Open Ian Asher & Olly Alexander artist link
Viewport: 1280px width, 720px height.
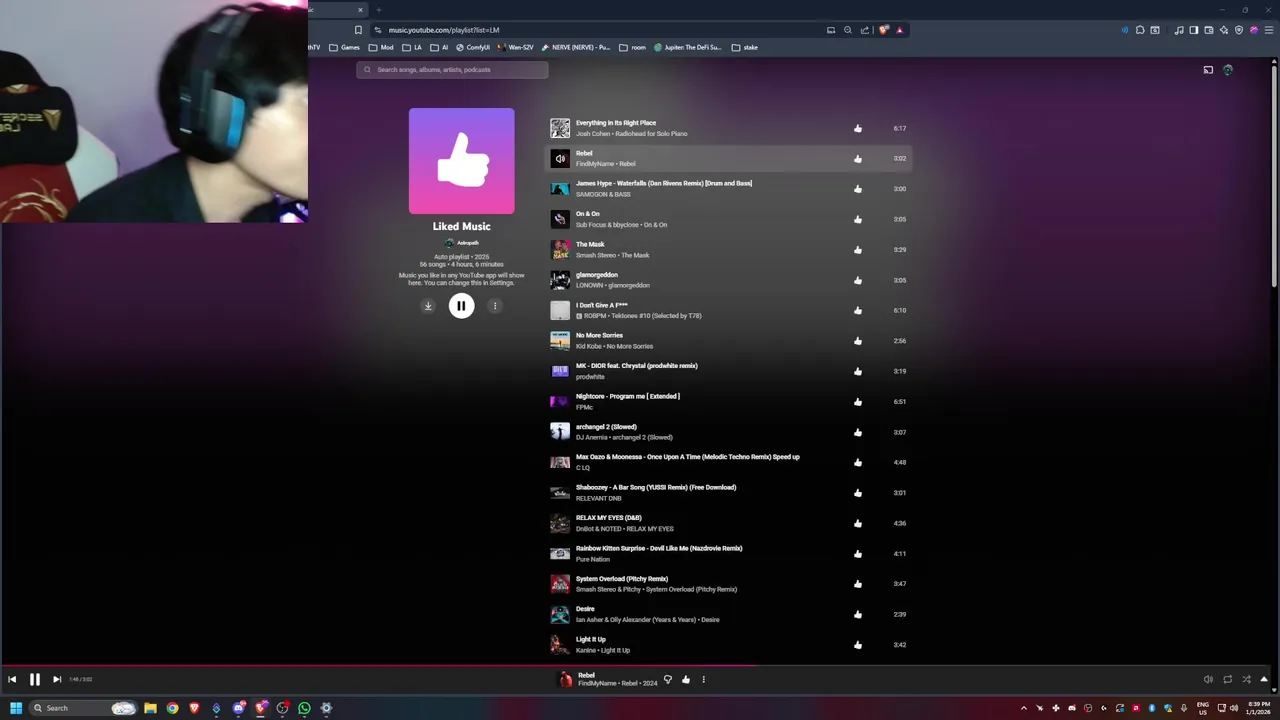[635, 620]
